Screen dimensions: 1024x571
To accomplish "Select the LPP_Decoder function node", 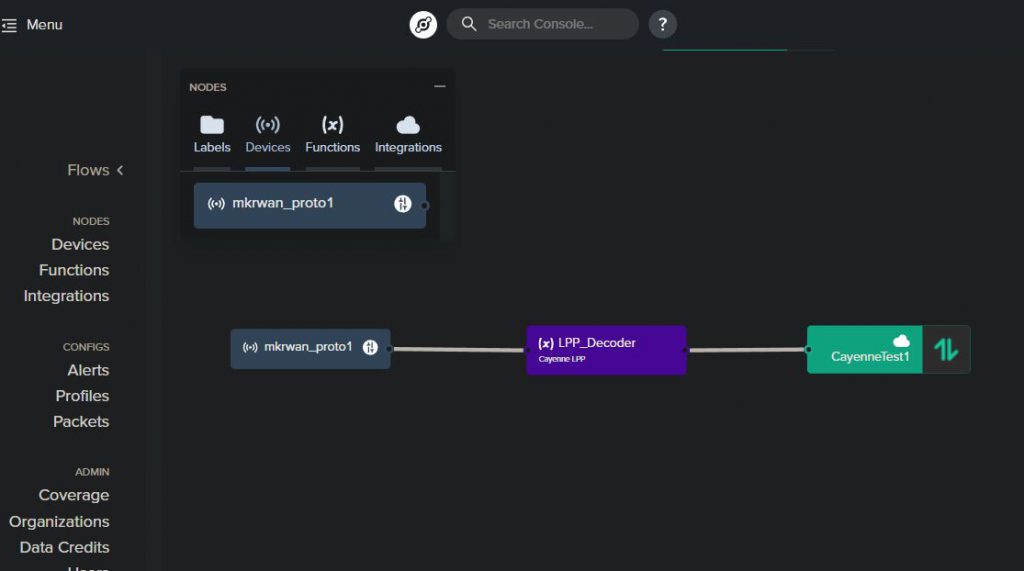I will point(606,350).
